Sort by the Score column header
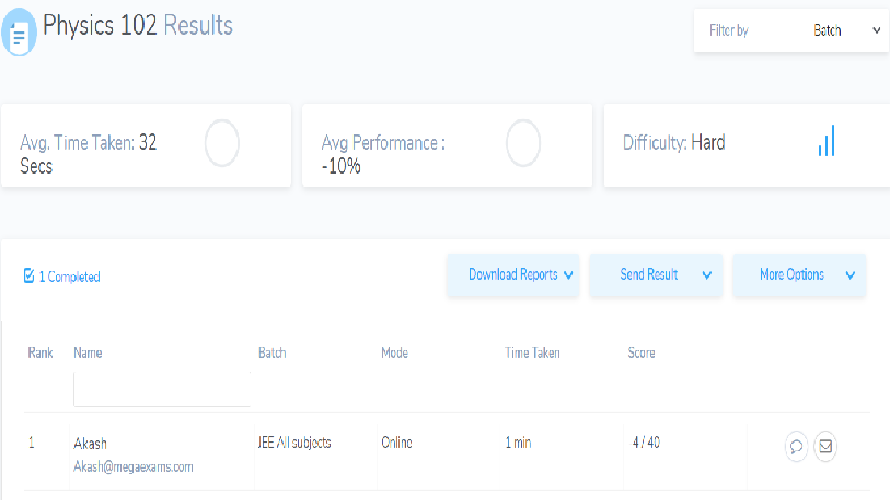 pos(641,353)
